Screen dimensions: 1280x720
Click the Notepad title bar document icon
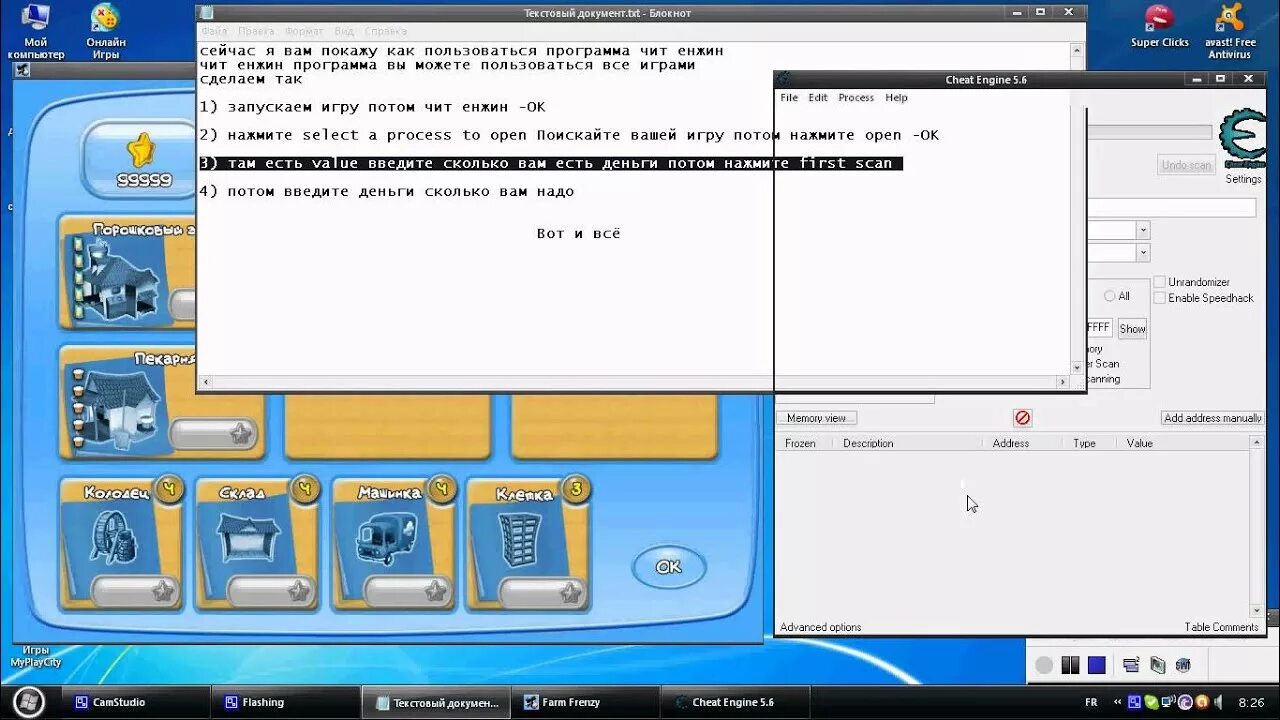207,13
